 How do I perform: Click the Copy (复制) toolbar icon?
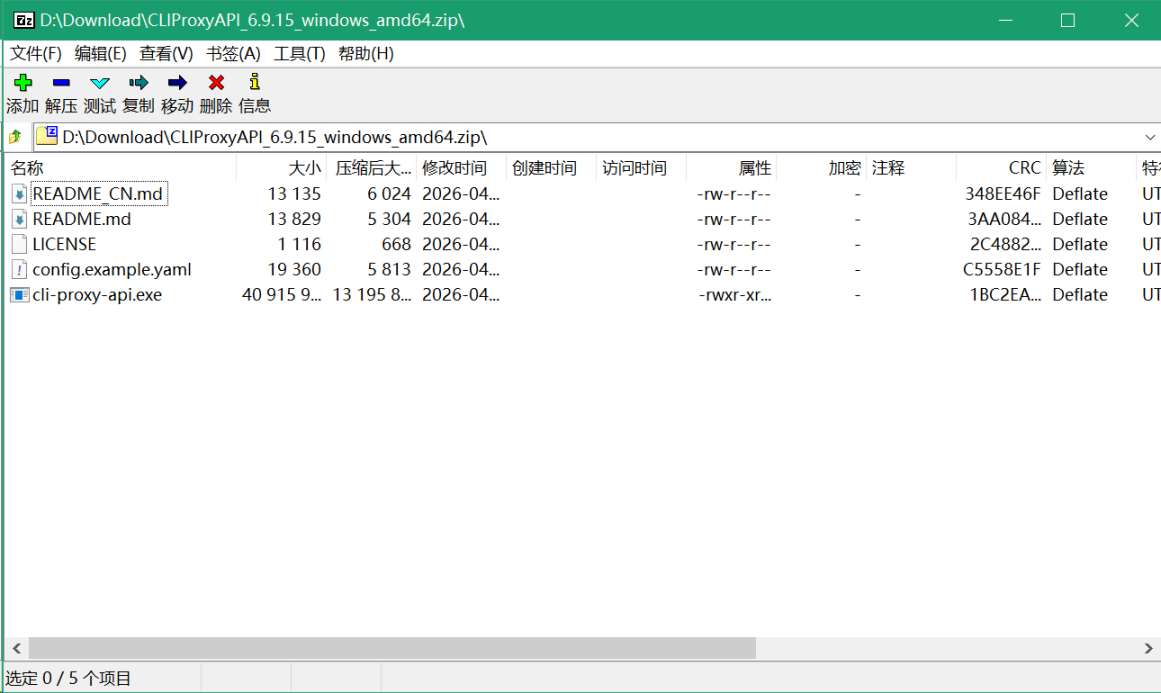pyautogui.click(x=138, y=83)
